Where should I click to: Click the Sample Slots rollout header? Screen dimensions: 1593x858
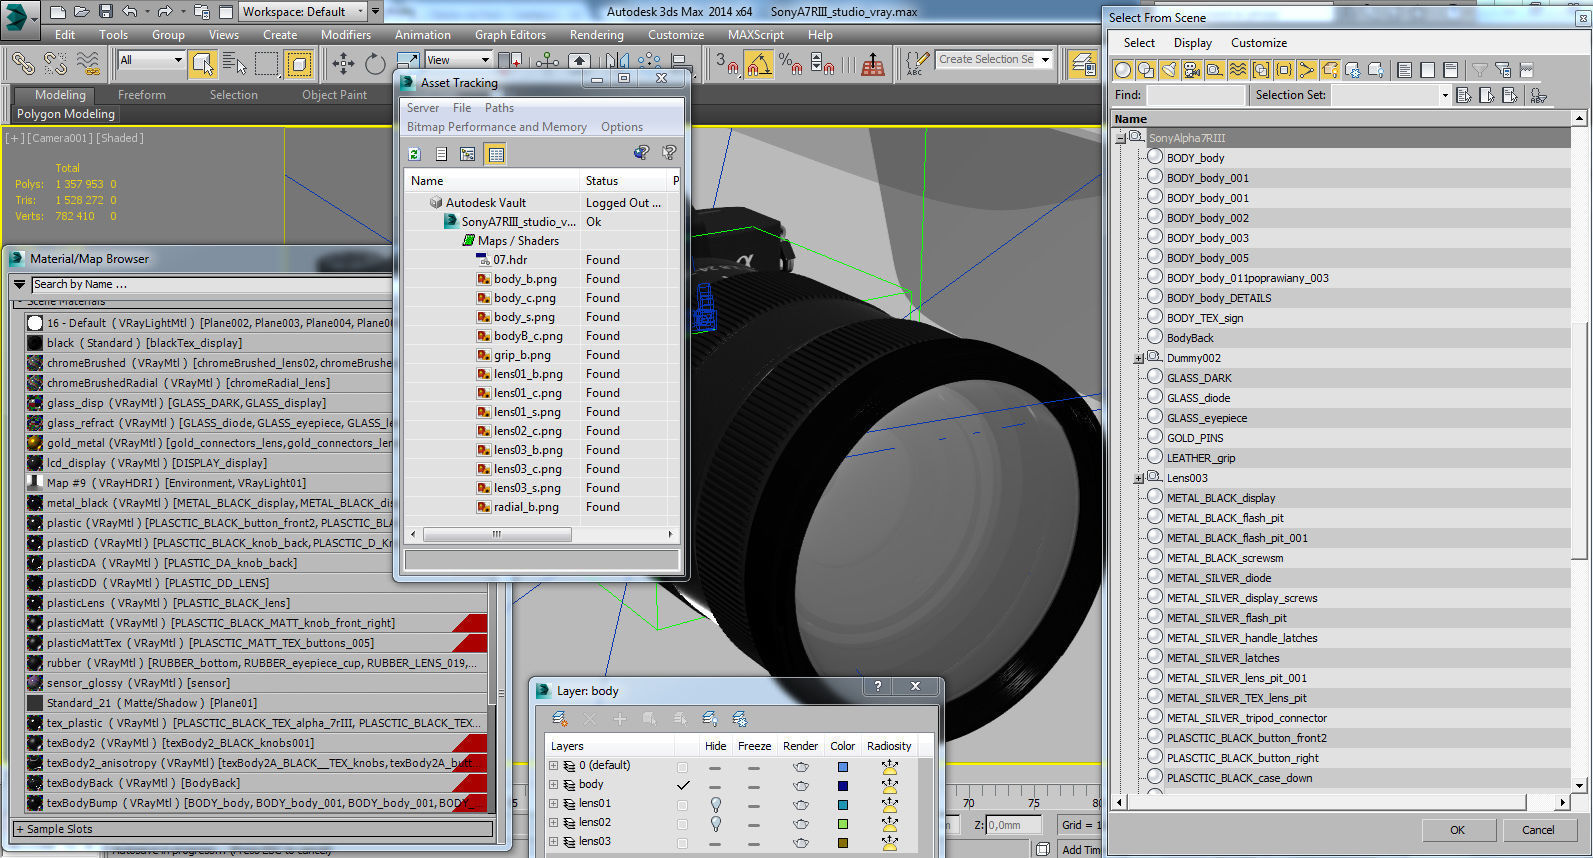[254, 829]
